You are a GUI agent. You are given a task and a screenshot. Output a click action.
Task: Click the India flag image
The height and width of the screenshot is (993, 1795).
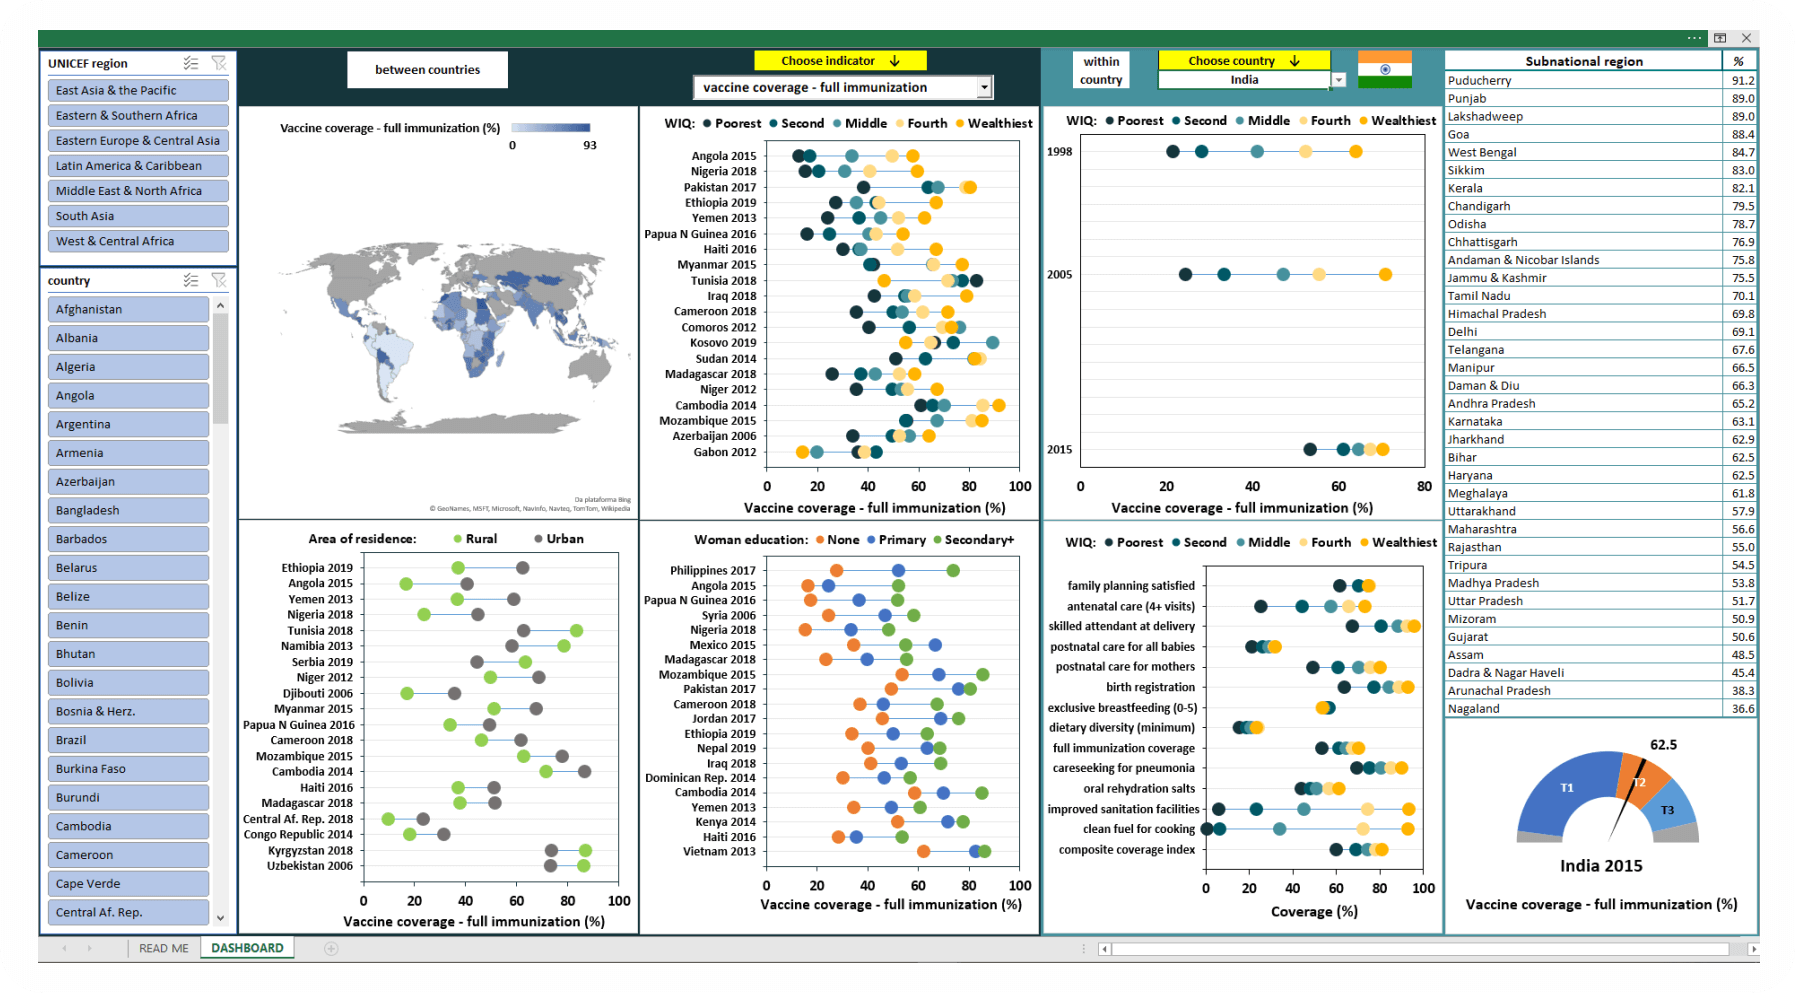(1385, 70)
